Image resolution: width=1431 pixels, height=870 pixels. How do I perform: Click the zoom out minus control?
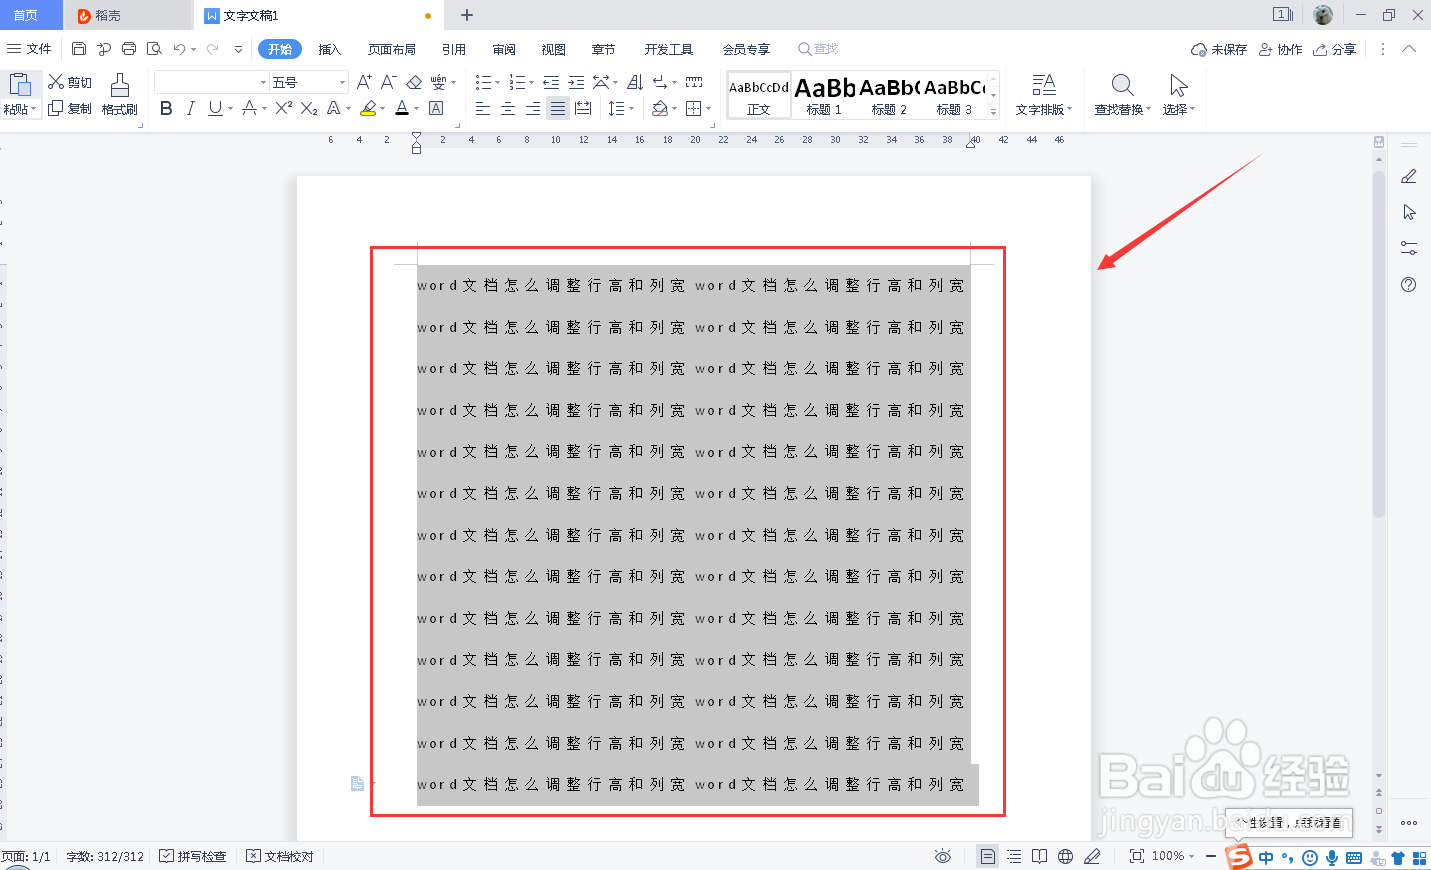[1210, 856]
